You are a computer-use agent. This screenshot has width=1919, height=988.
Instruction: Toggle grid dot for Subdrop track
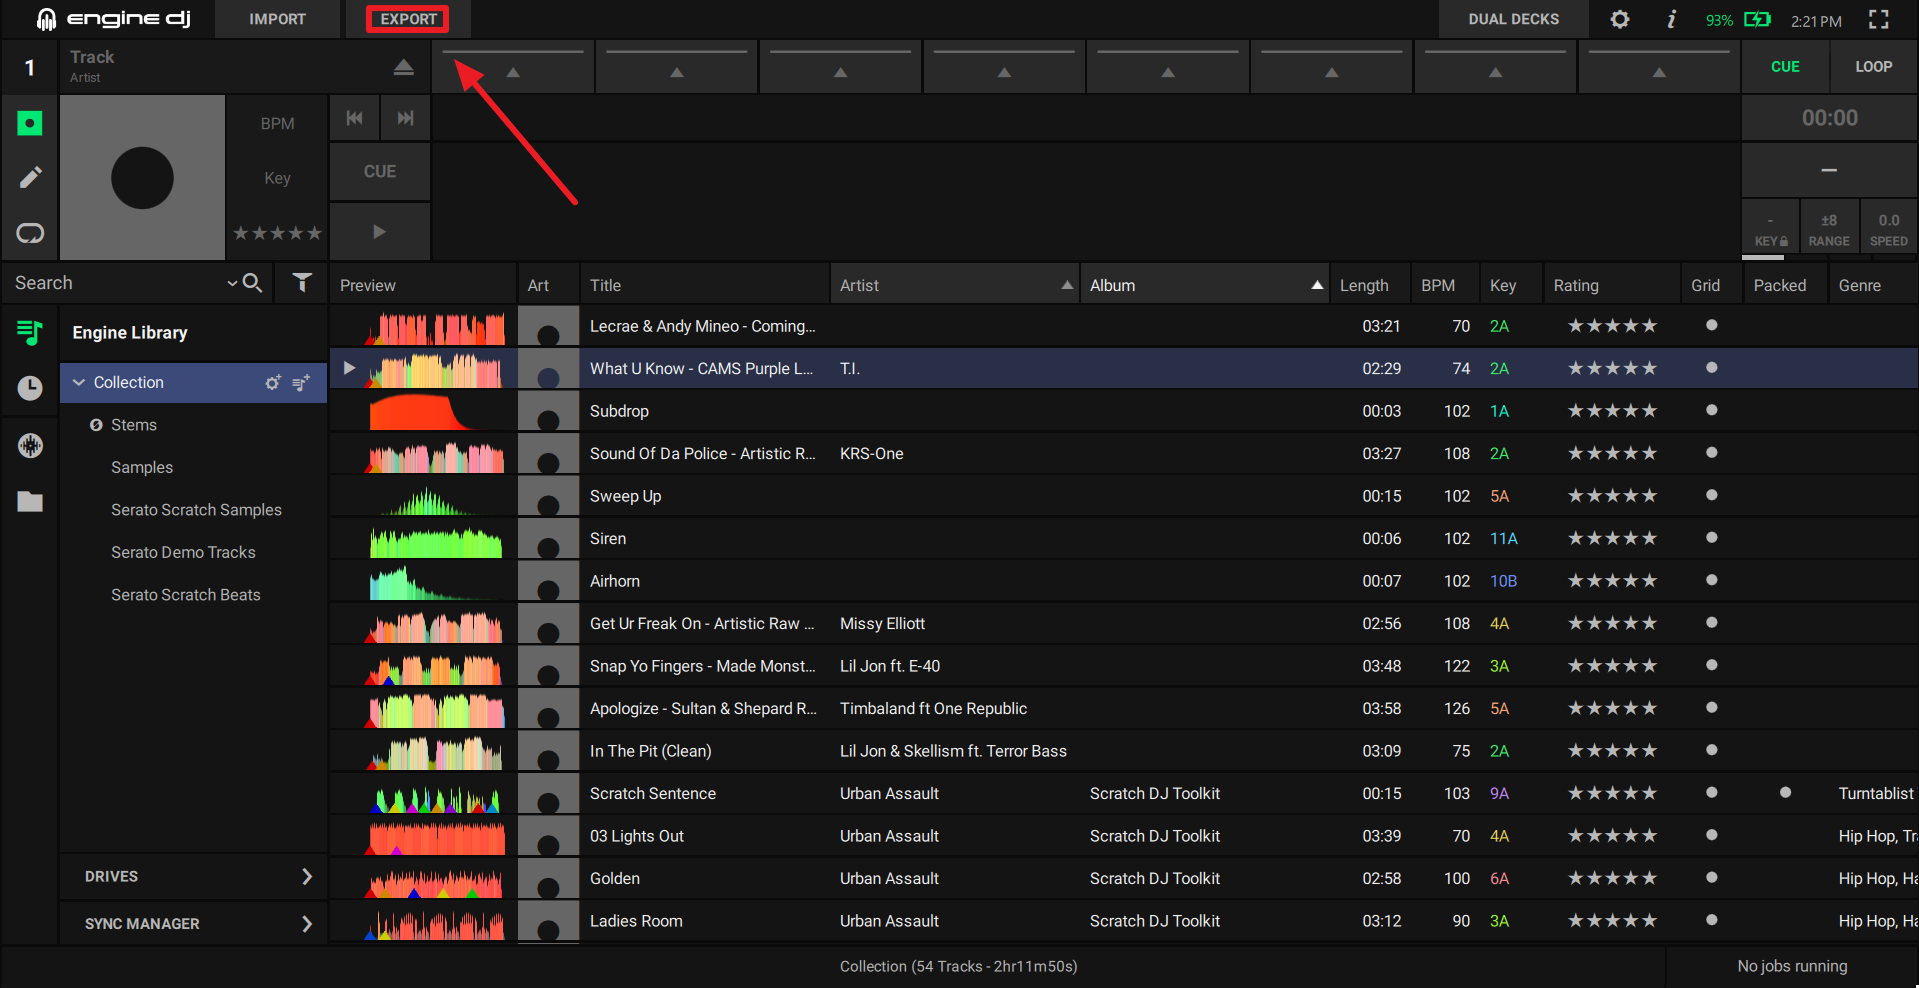pyautogui.click(x=1711, y=410)
